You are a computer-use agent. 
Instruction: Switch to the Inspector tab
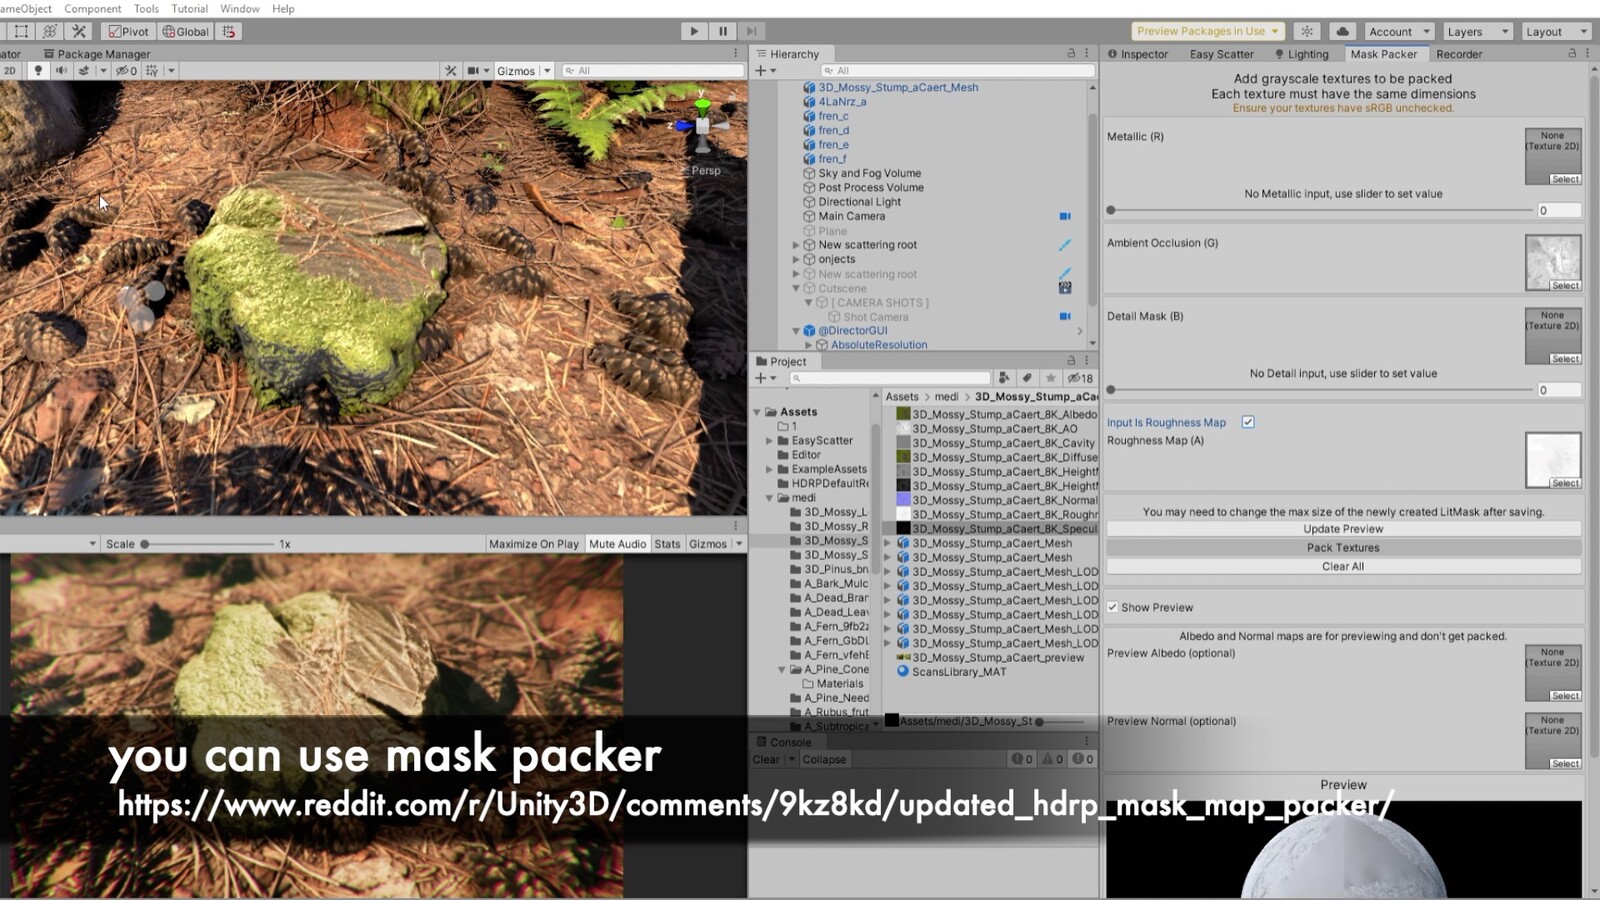1138,54
